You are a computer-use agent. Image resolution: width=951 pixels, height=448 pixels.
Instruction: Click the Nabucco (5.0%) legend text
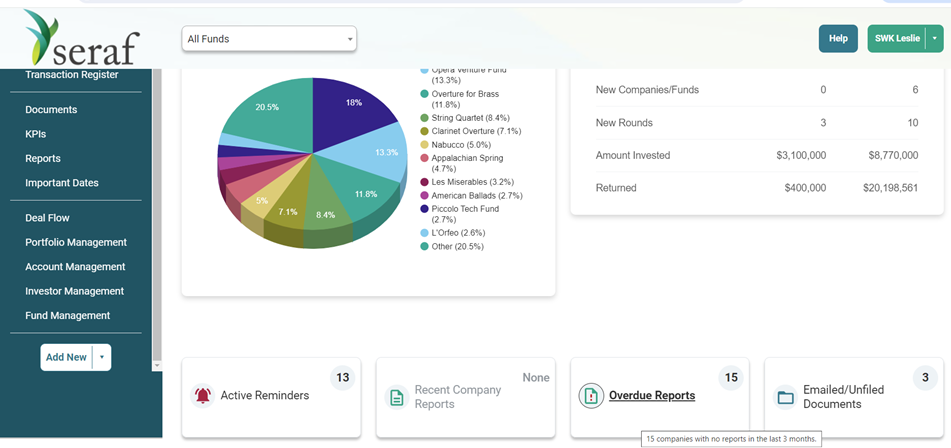461,145
